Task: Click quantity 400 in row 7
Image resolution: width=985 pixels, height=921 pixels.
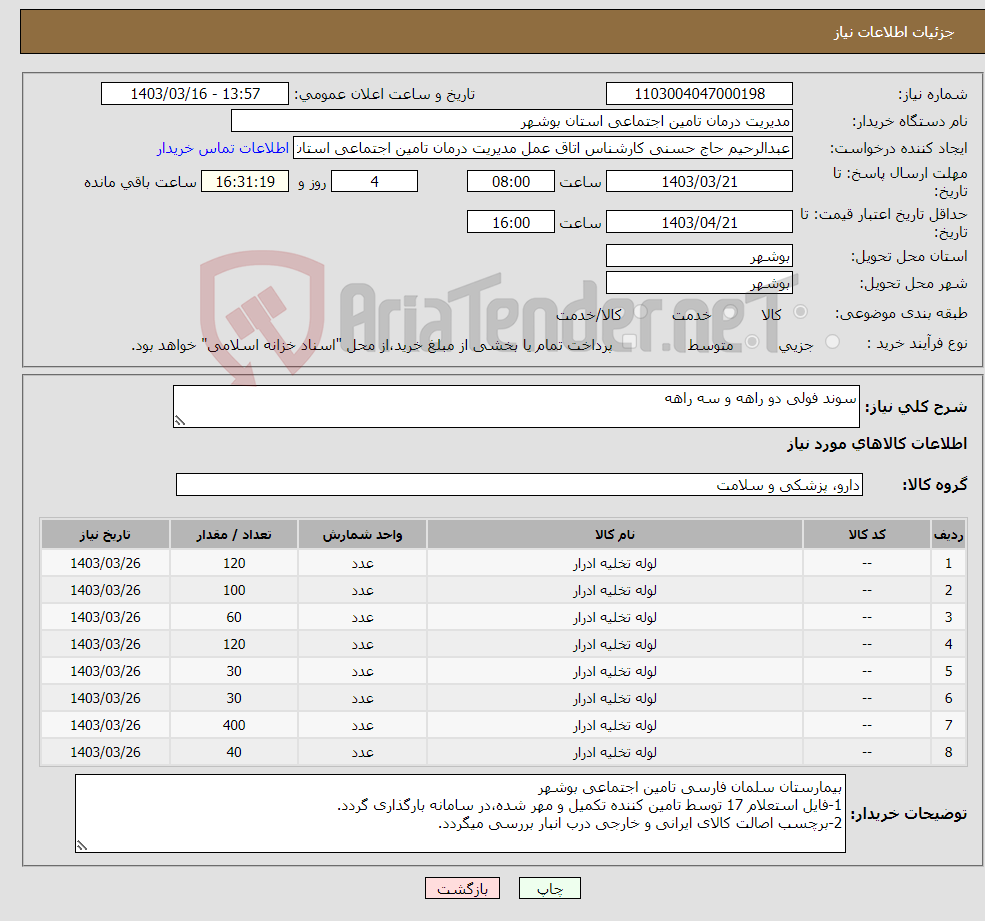Action: [x=234, y=726]
